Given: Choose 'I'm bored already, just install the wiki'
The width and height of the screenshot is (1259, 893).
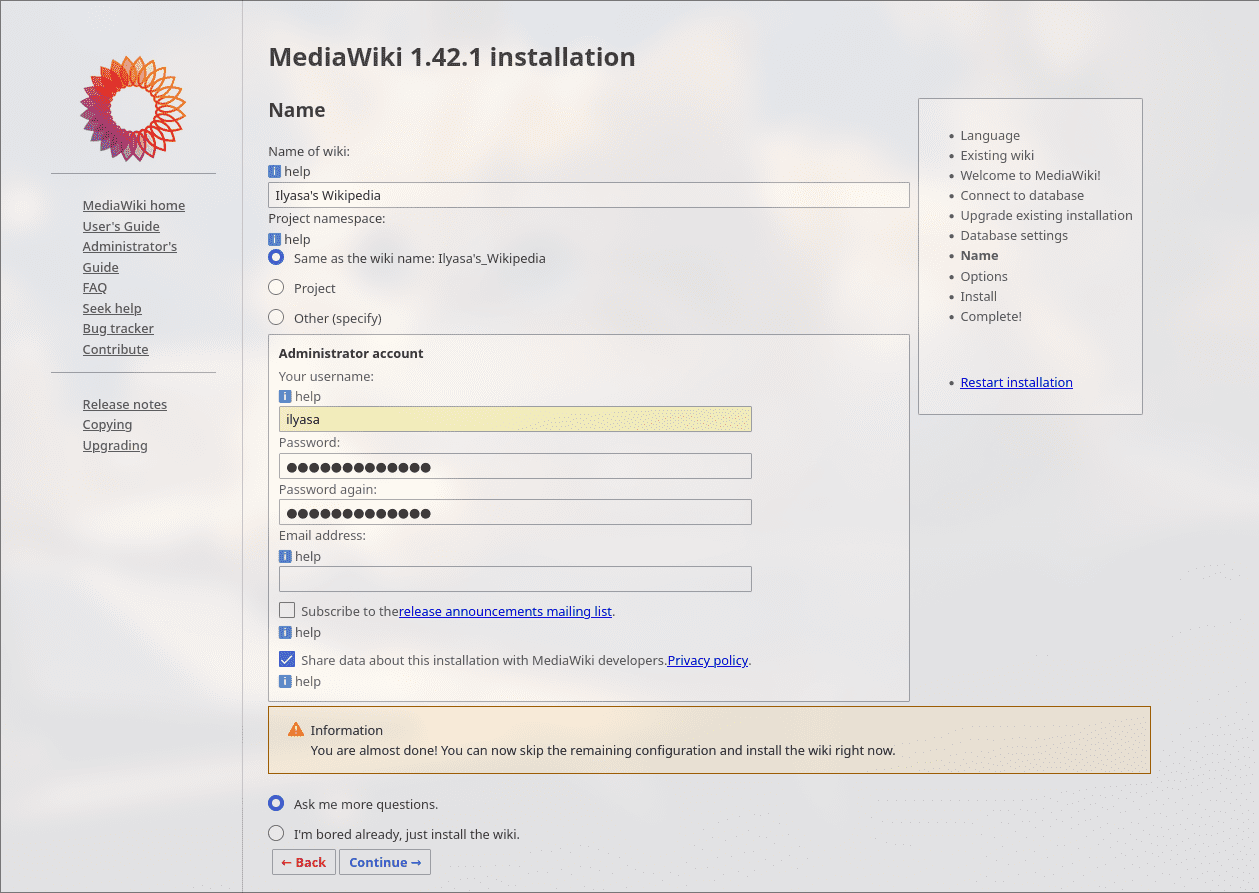Looking at the screenshot, I should click(276, 833).
